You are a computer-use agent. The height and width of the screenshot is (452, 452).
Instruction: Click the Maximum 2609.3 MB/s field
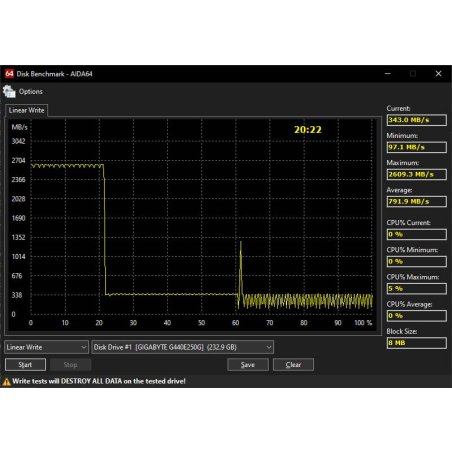416,174
